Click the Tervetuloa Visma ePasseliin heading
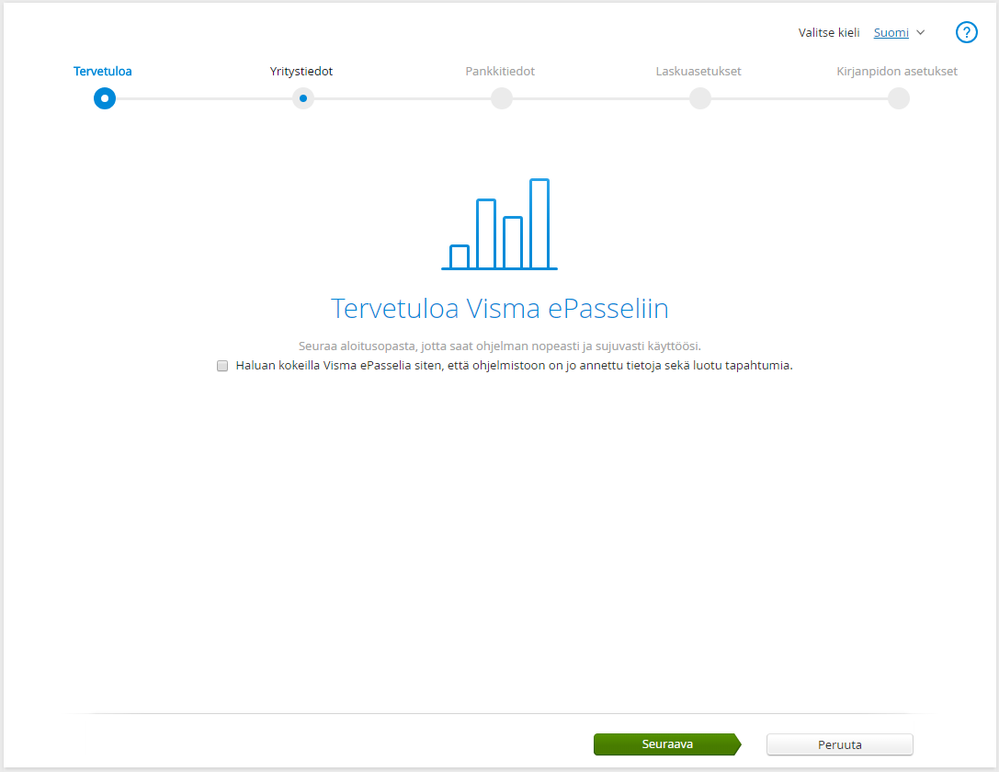Screen dimensions: 999x772 [x=500, y=308]
